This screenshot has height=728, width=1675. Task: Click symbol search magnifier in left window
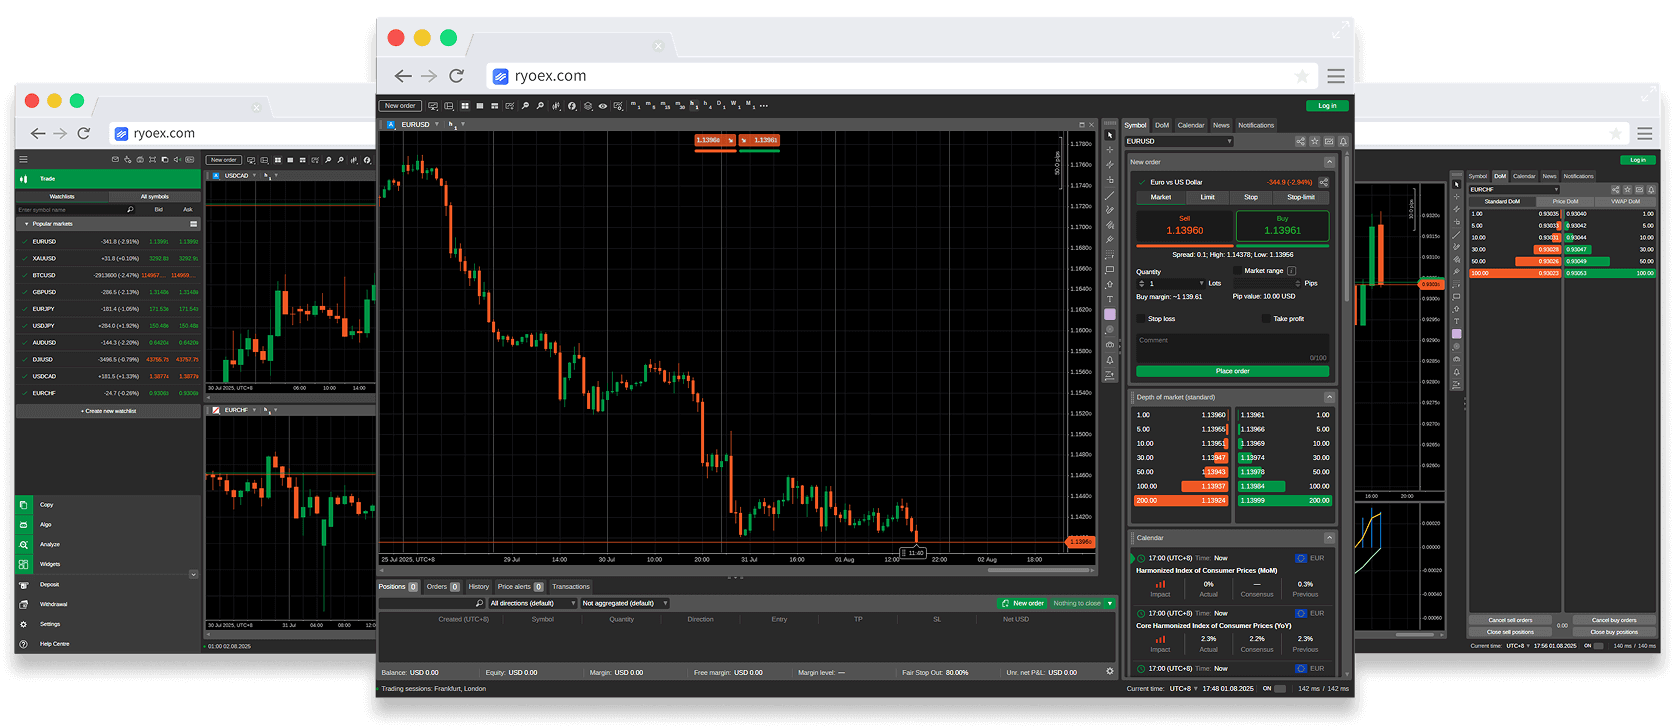130,210
